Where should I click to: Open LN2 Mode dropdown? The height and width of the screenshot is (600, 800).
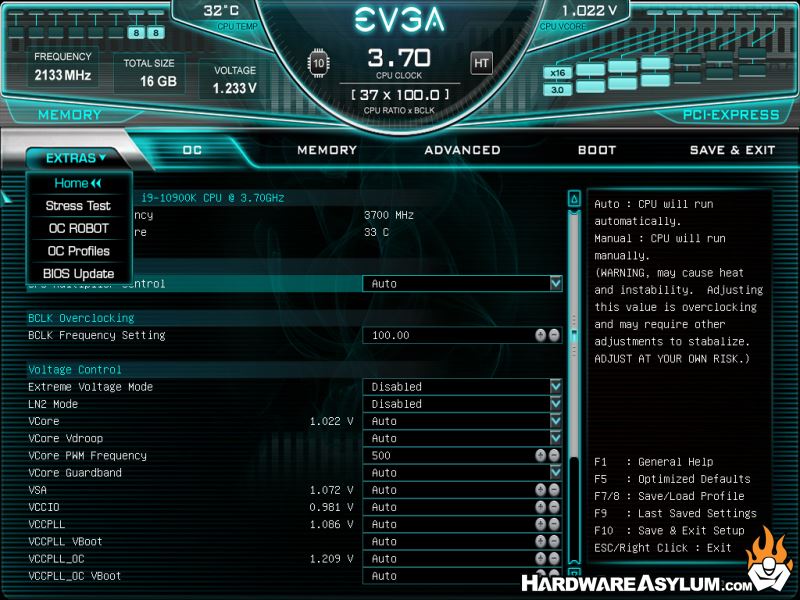556,404
